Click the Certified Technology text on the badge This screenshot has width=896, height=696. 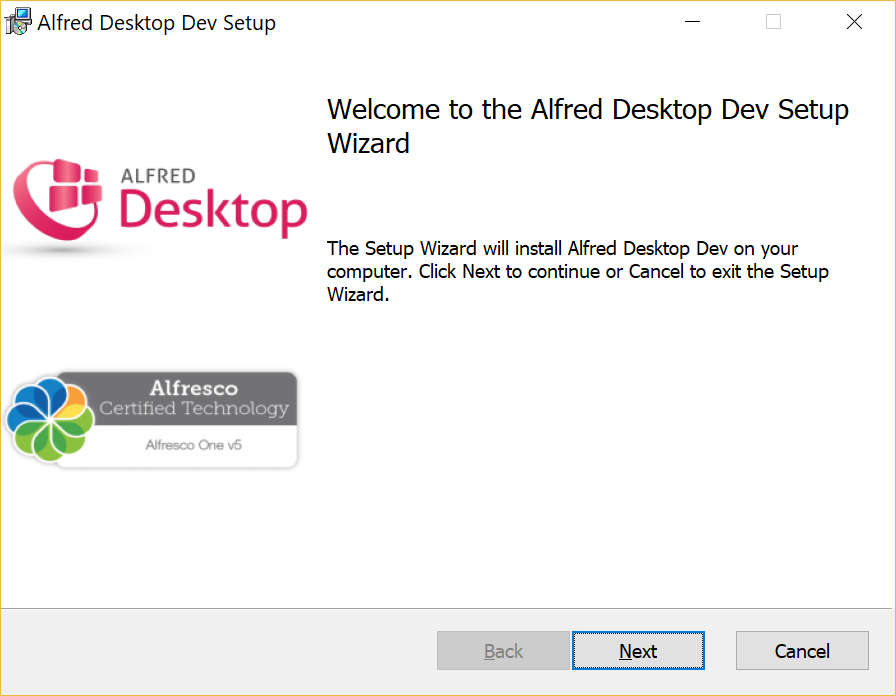(193, 408)
